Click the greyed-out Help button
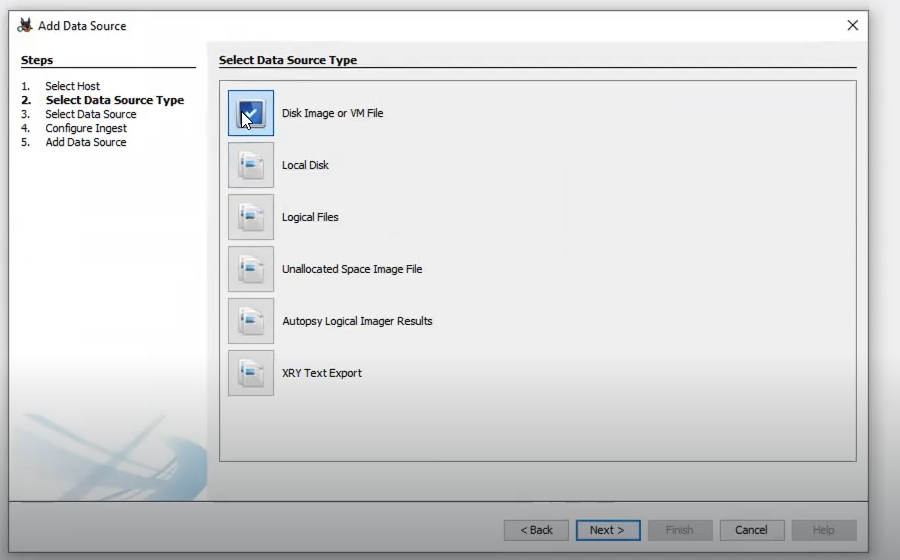The image size is (900, 560). [x=824, y=530]
